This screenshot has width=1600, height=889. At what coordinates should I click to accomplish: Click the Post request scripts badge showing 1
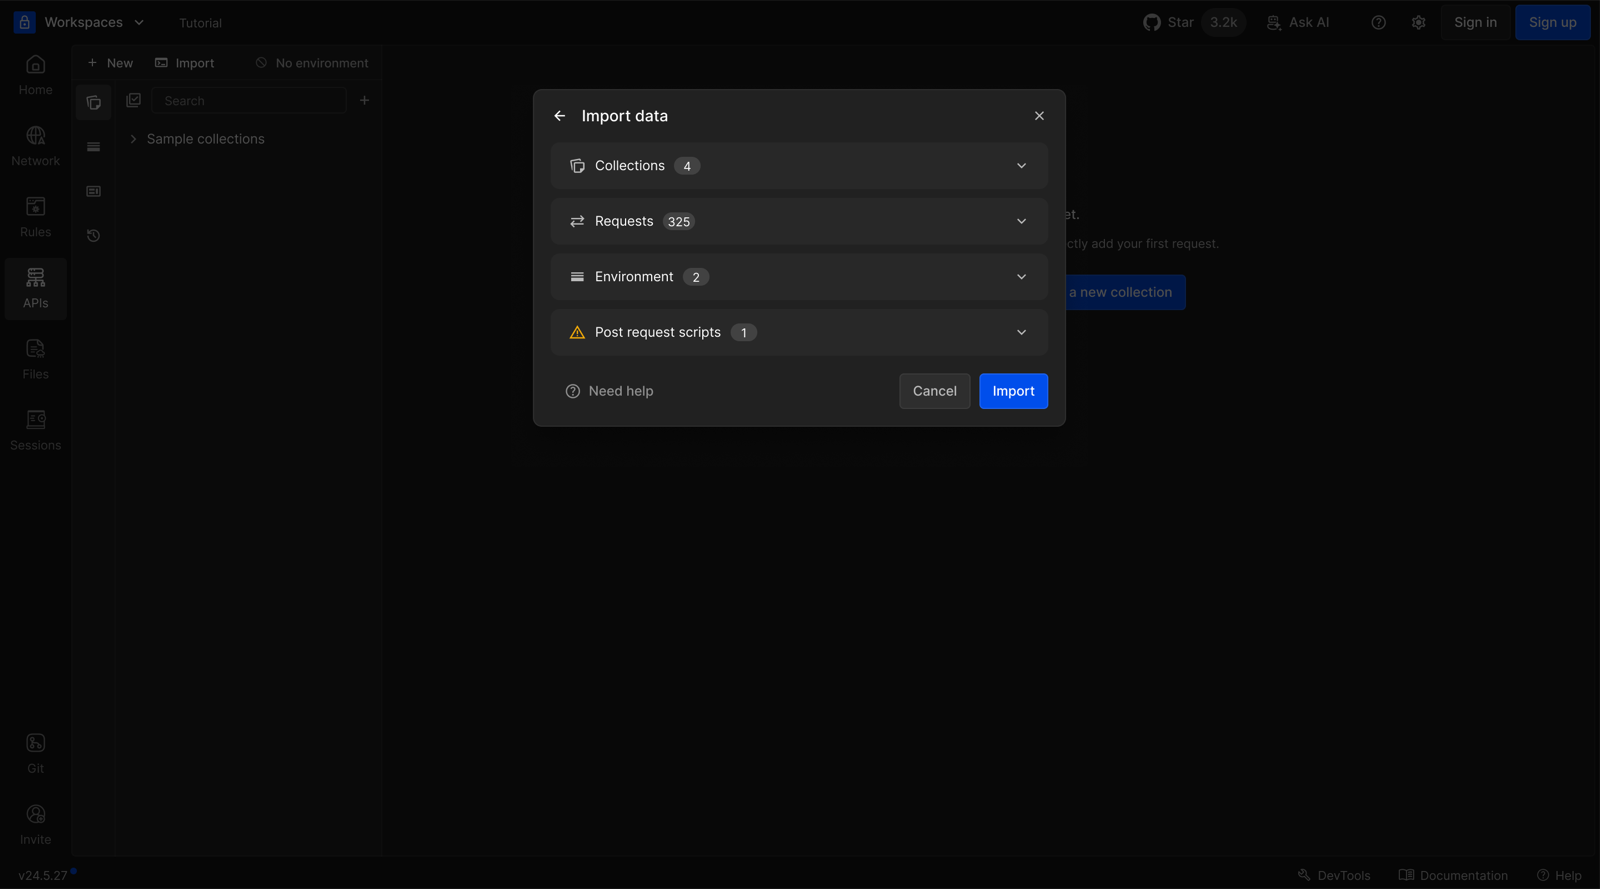tap(744, 333)
